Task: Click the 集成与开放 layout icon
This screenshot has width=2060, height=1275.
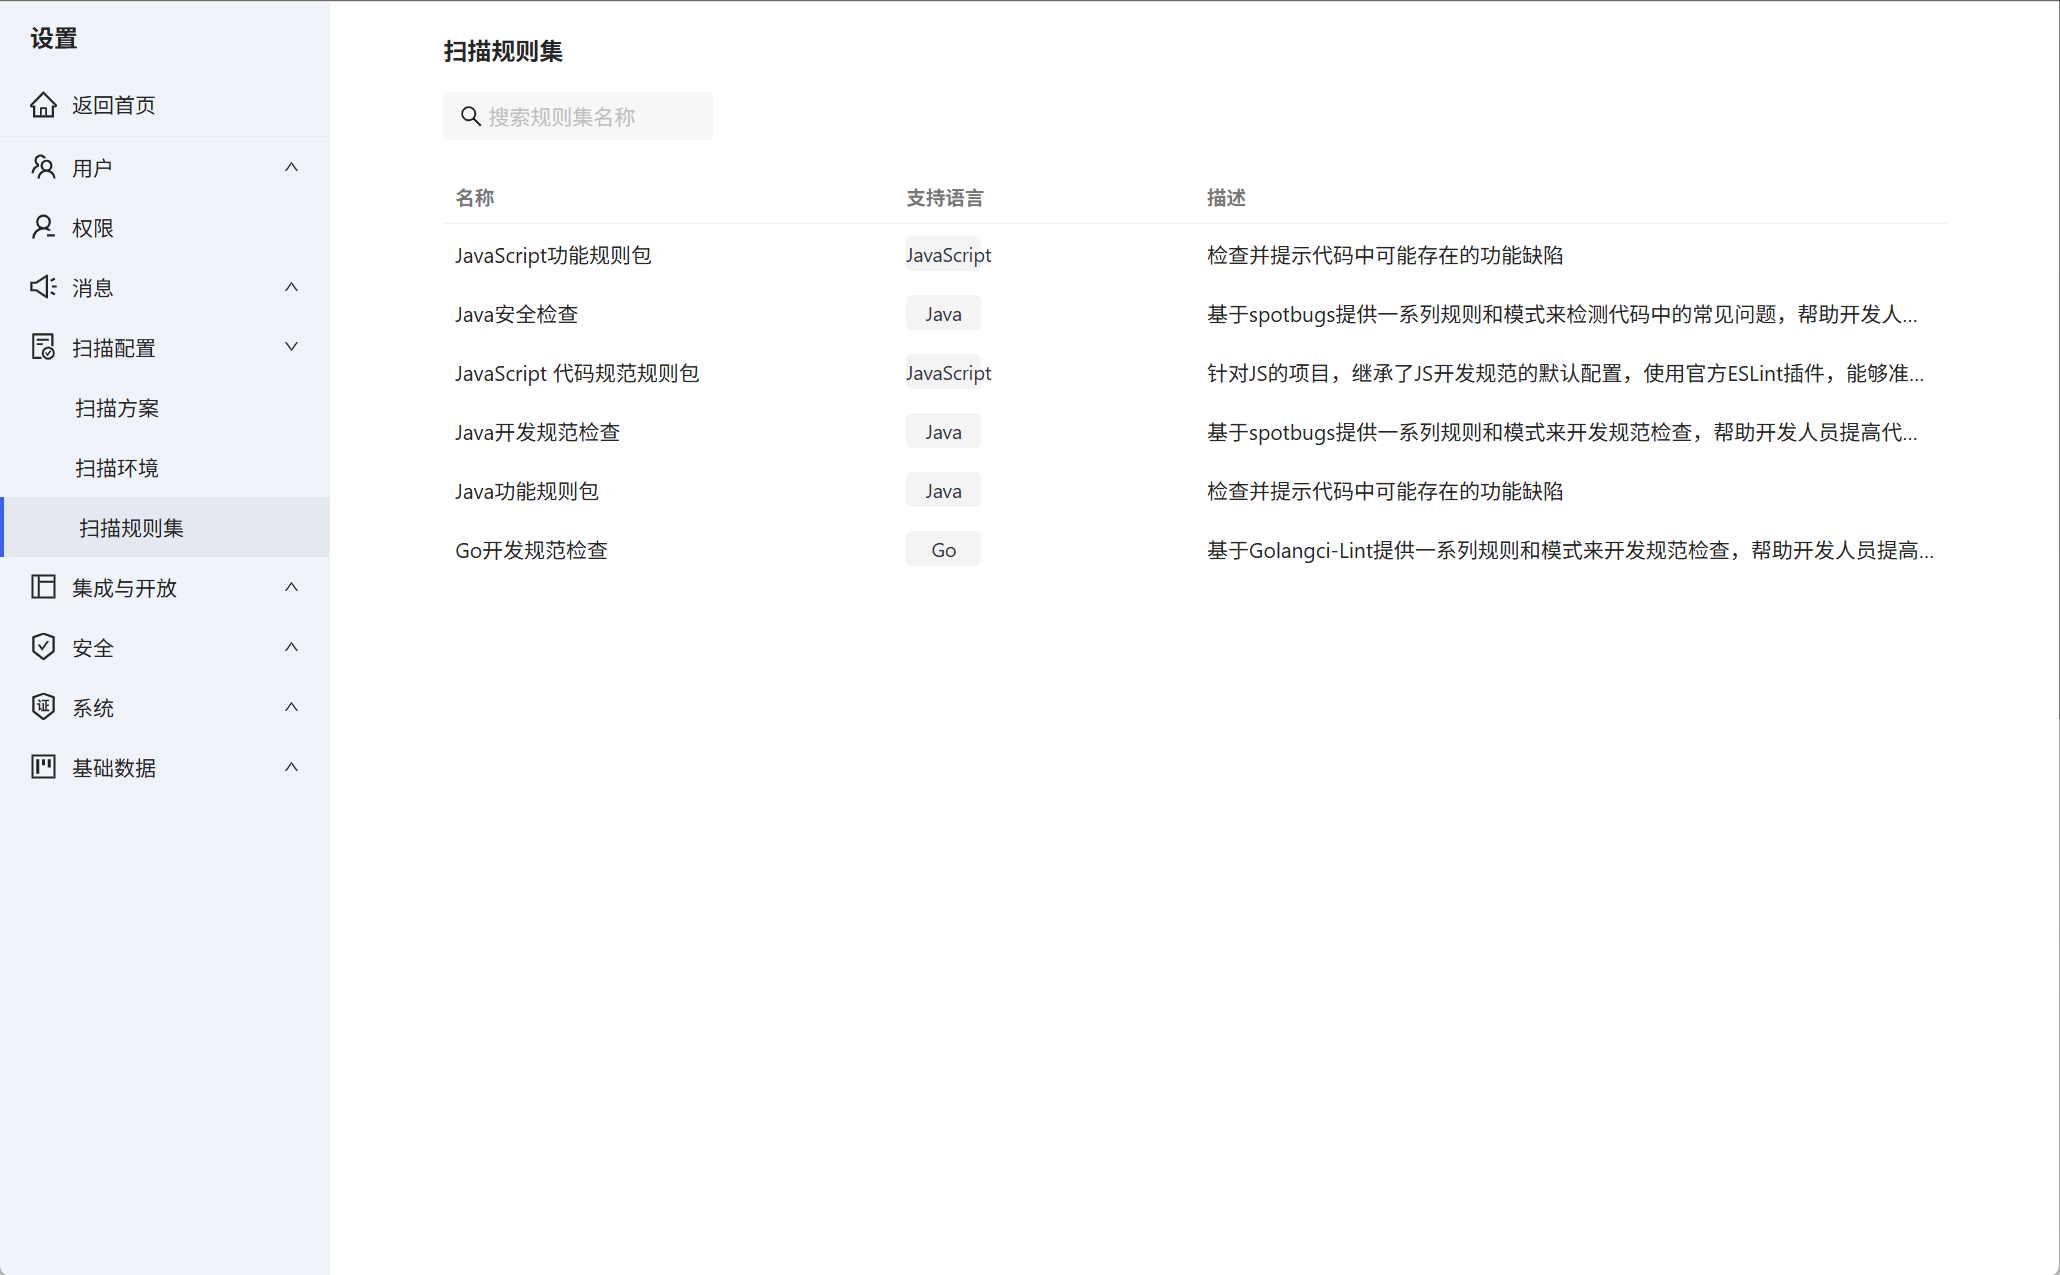Action: (x=43, y=587)
